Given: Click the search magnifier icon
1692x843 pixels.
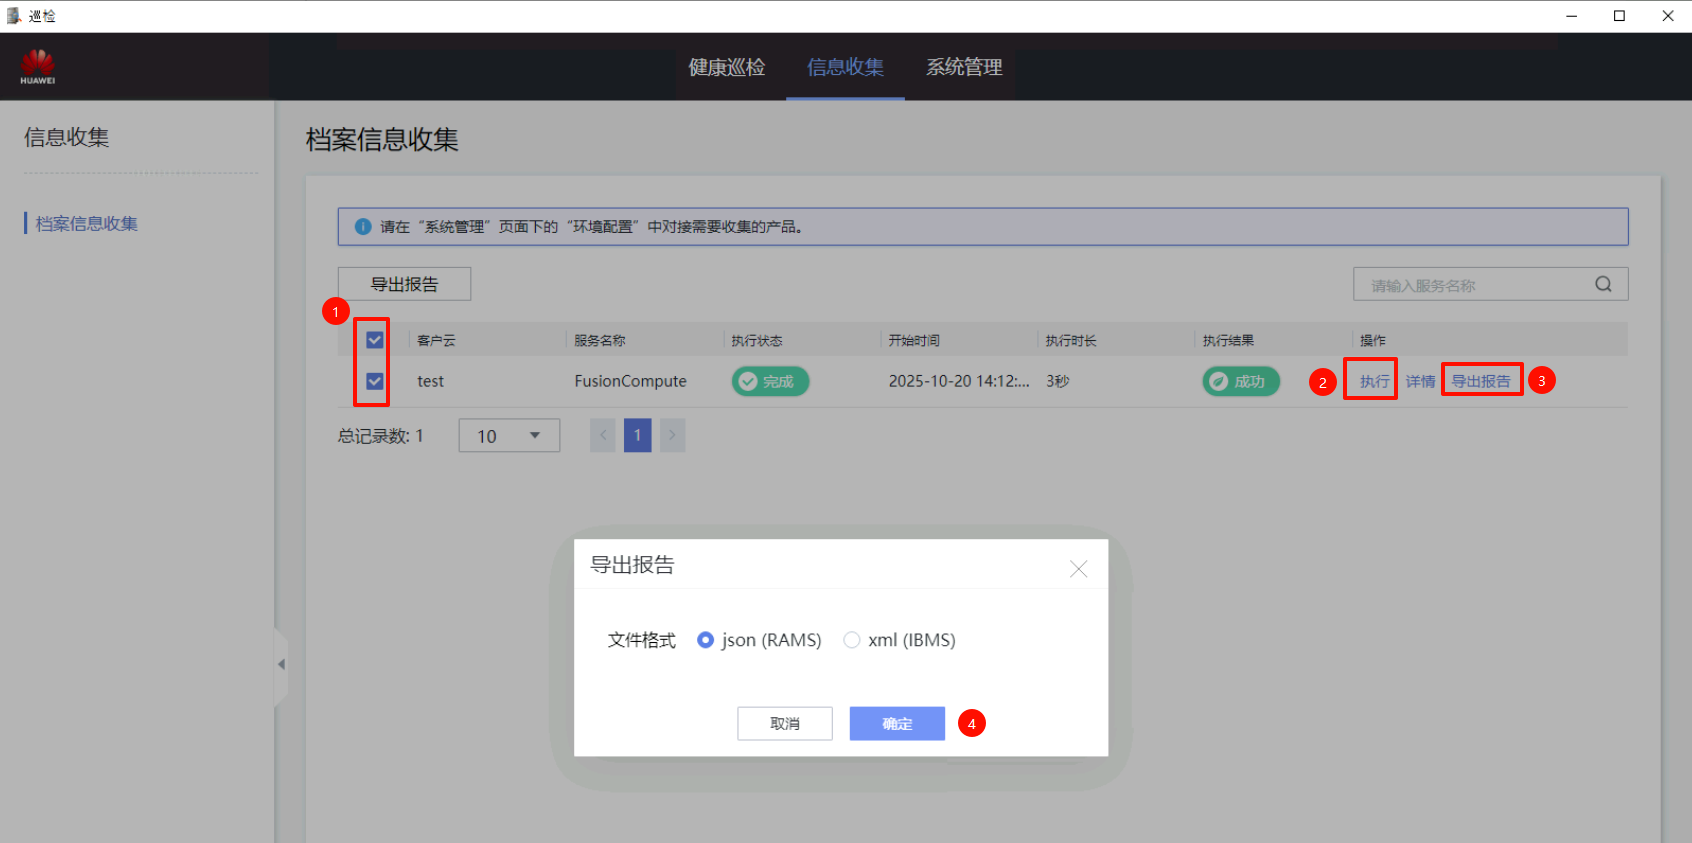Looking at the screenshot, I should click(1603, 284).
